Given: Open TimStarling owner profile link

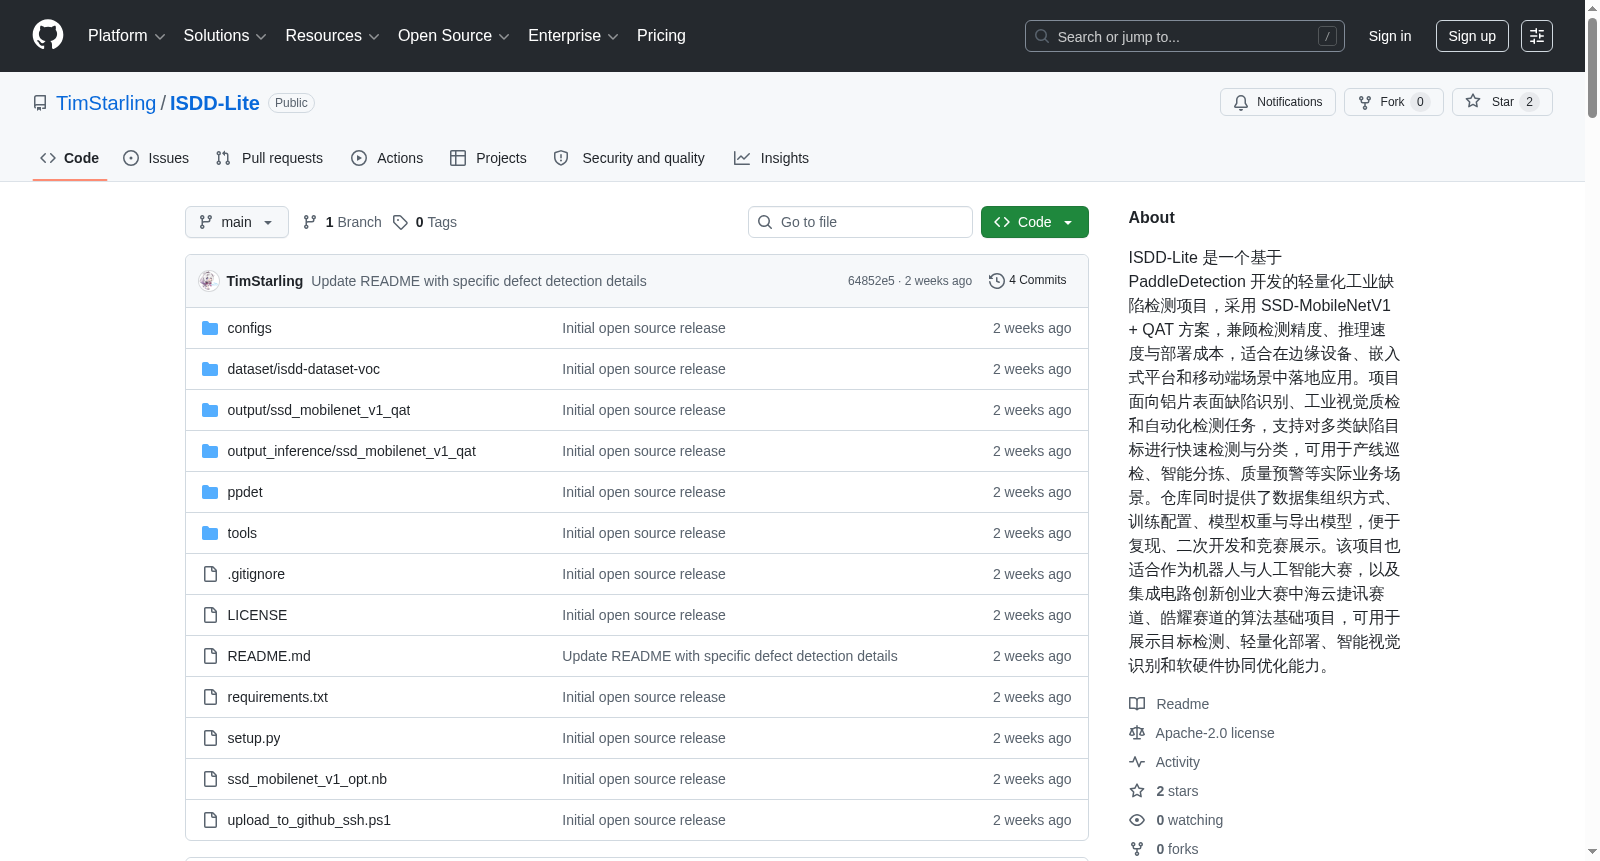Looking at the screenshot, I should (x=106, y=103).
